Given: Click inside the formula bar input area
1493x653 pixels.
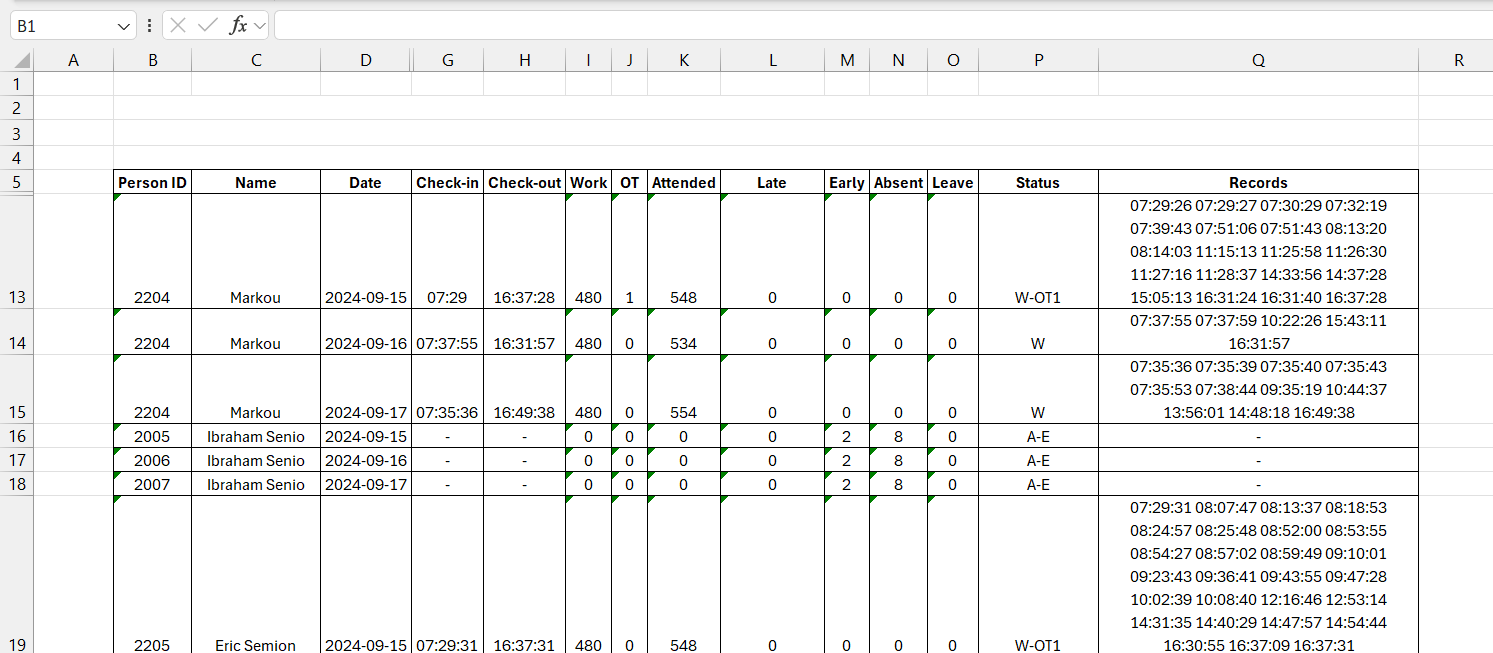Looking at the screenshot, I should (700, 25).
